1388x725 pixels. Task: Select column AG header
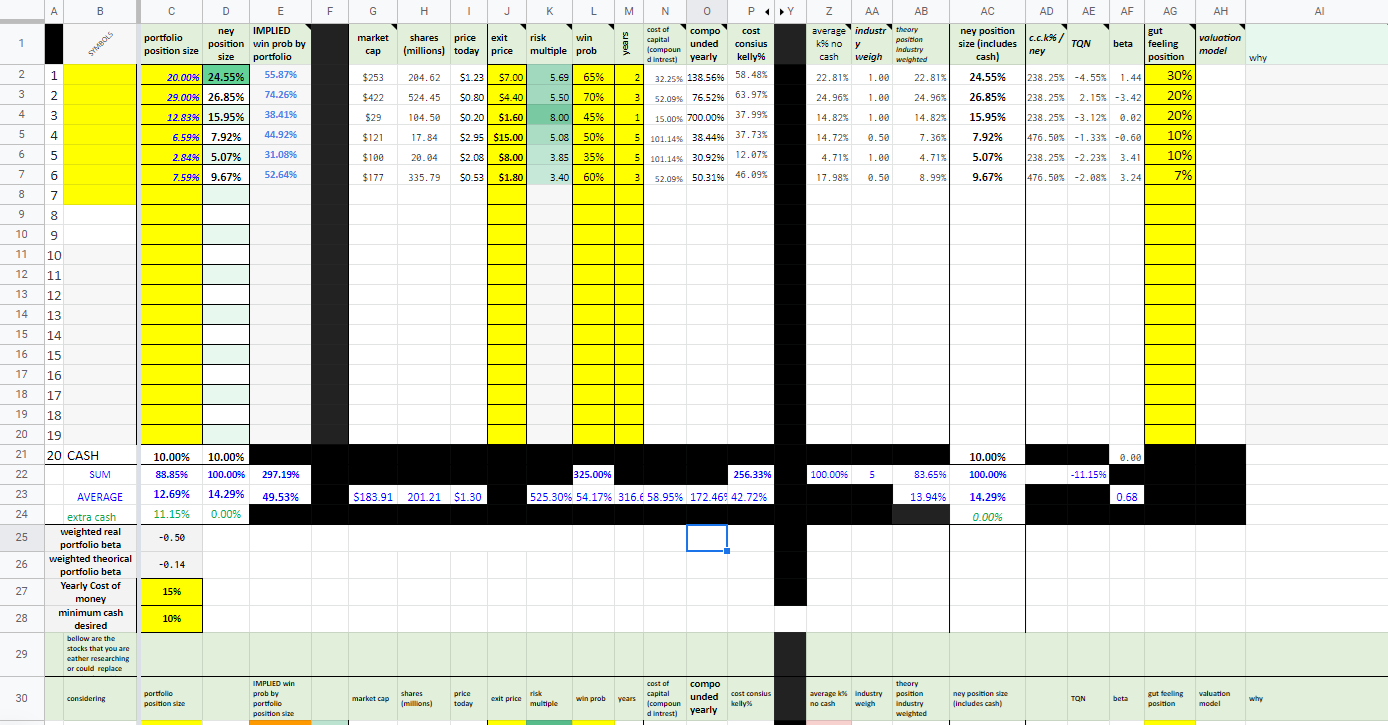pyautogui.click(x=1170, y=10)
